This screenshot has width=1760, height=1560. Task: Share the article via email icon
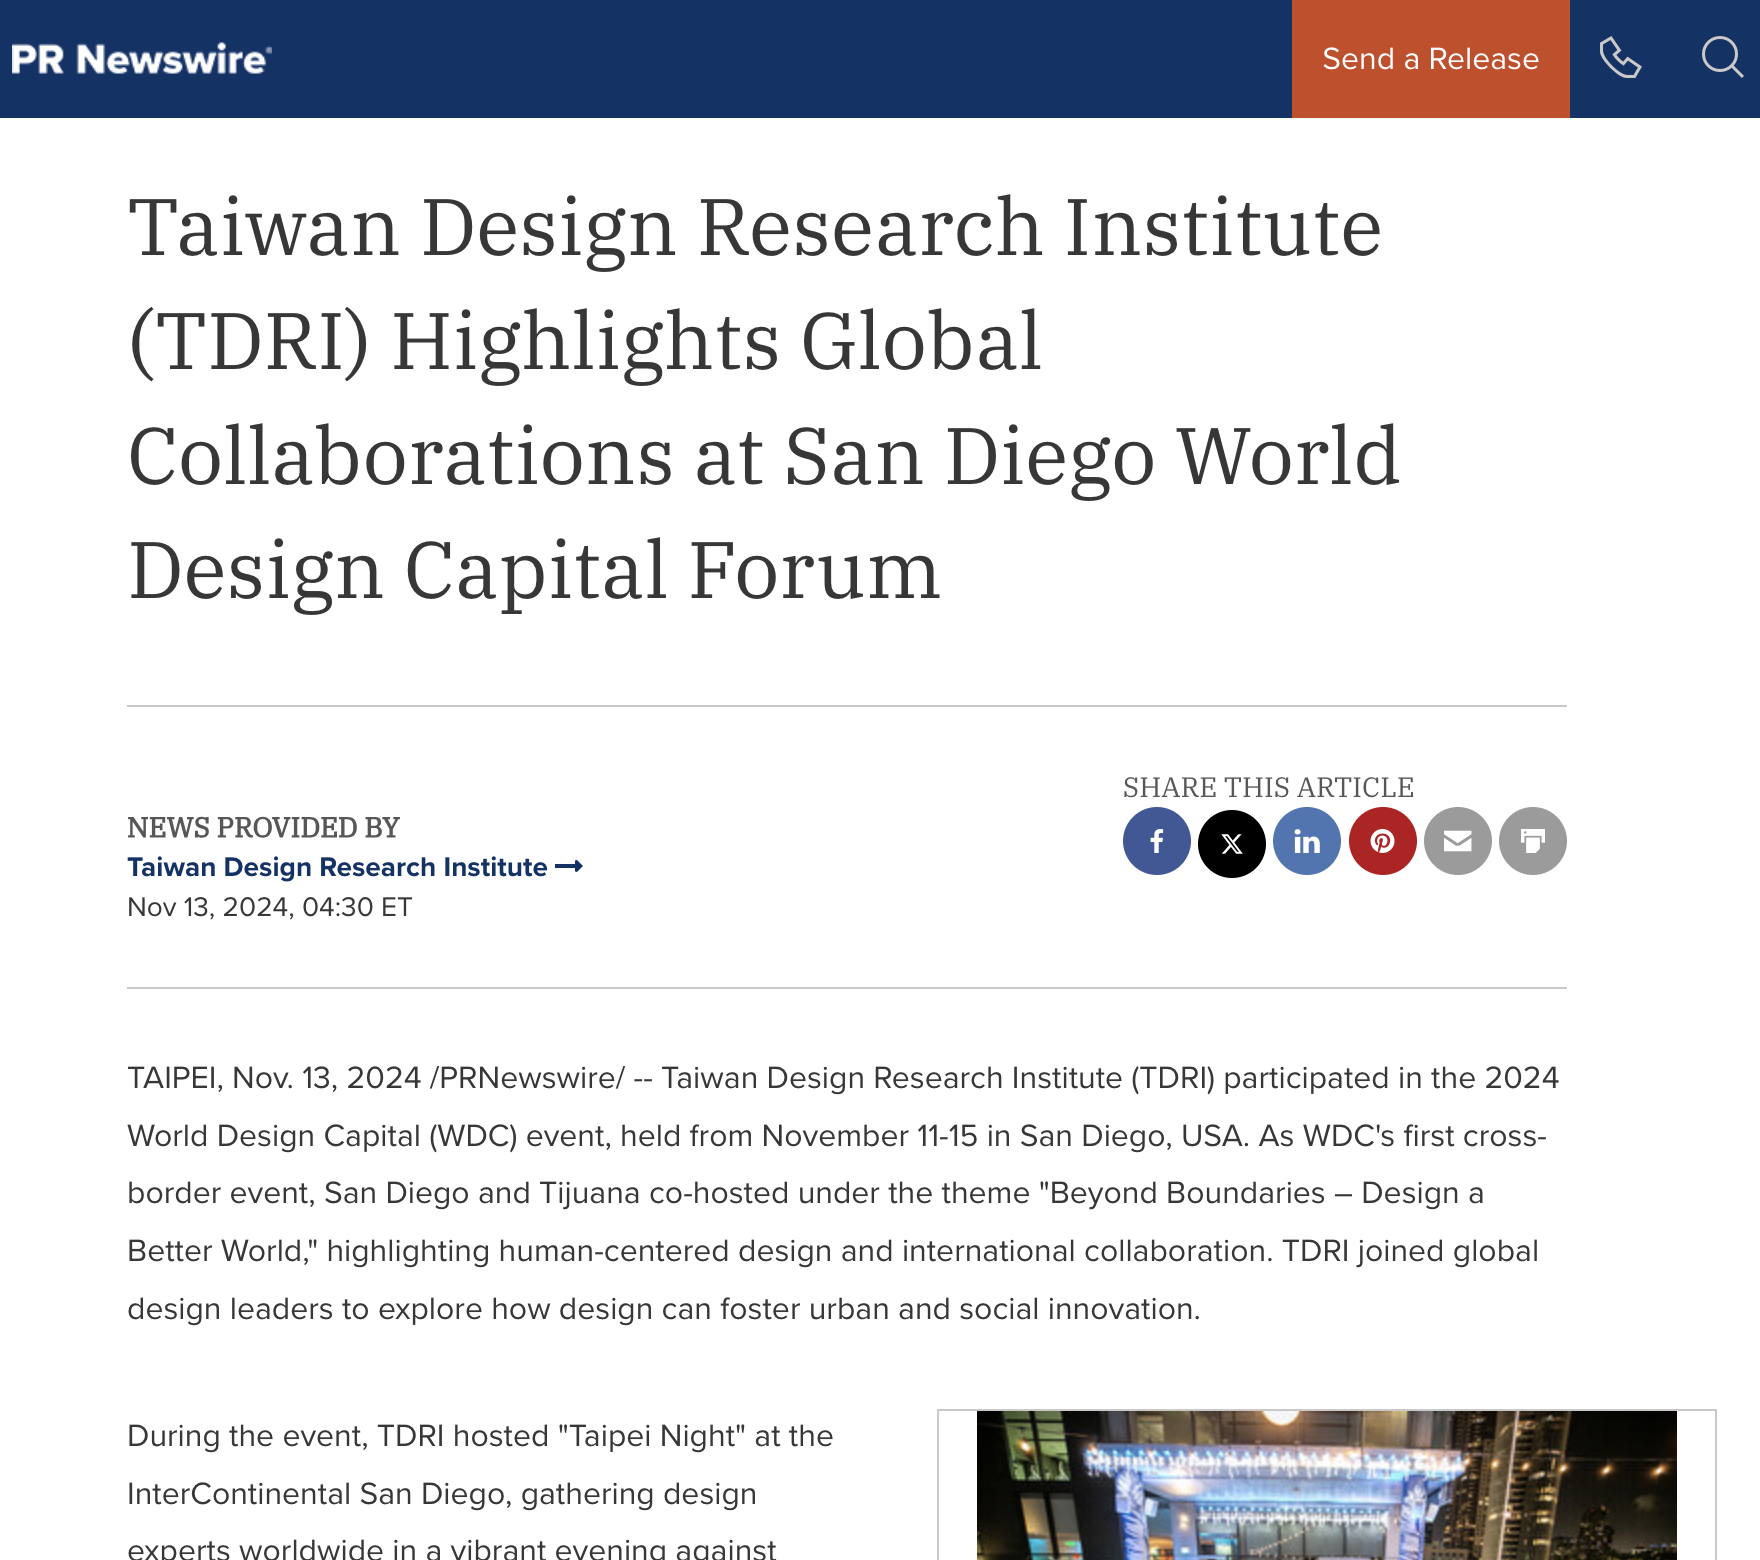pyautogui.click(x=1457, y=841)
